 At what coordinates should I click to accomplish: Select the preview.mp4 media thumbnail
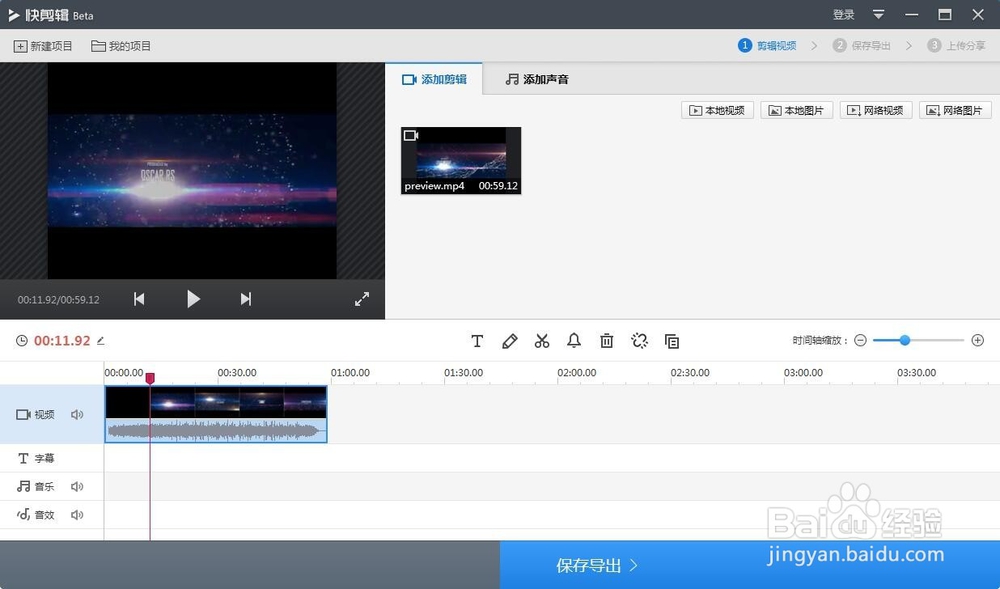coord(461,160)
